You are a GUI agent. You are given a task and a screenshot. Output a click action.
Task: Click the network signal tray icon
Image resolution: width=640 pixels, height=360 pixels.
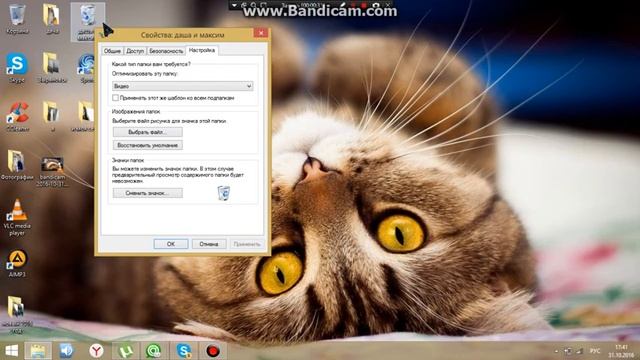tap(580, 351)
